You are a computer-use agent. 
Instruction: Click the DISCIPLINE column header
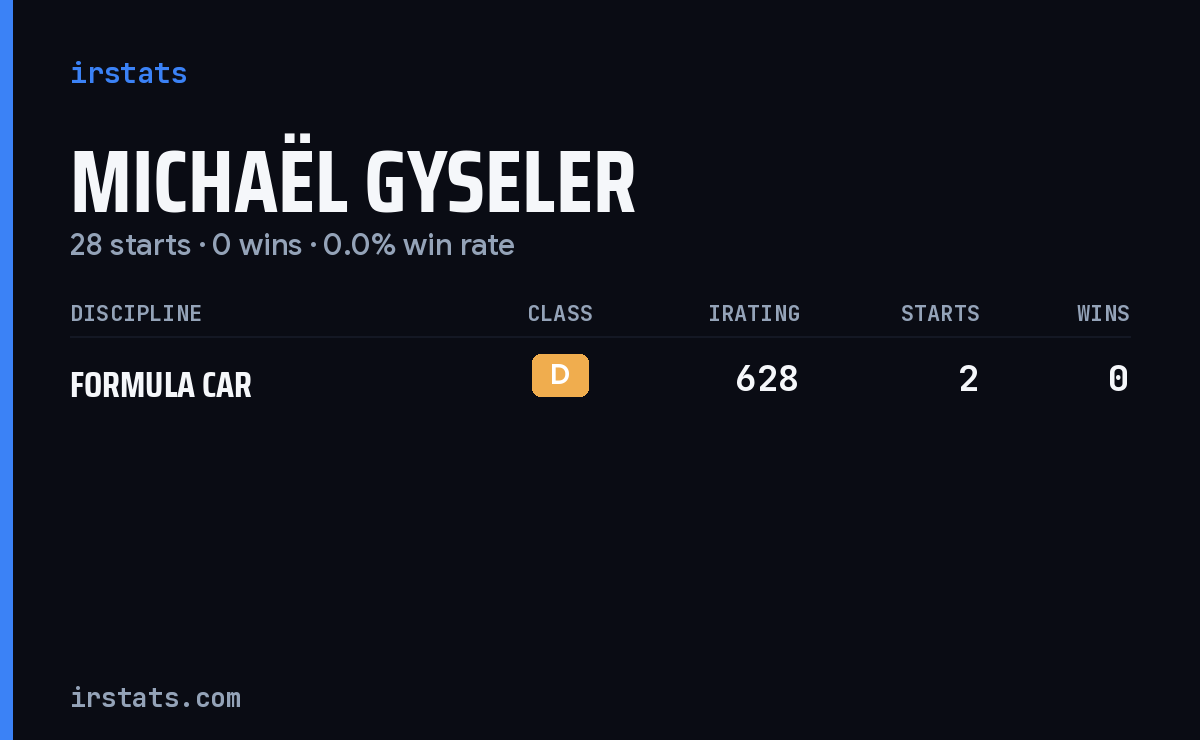[136, 313]
